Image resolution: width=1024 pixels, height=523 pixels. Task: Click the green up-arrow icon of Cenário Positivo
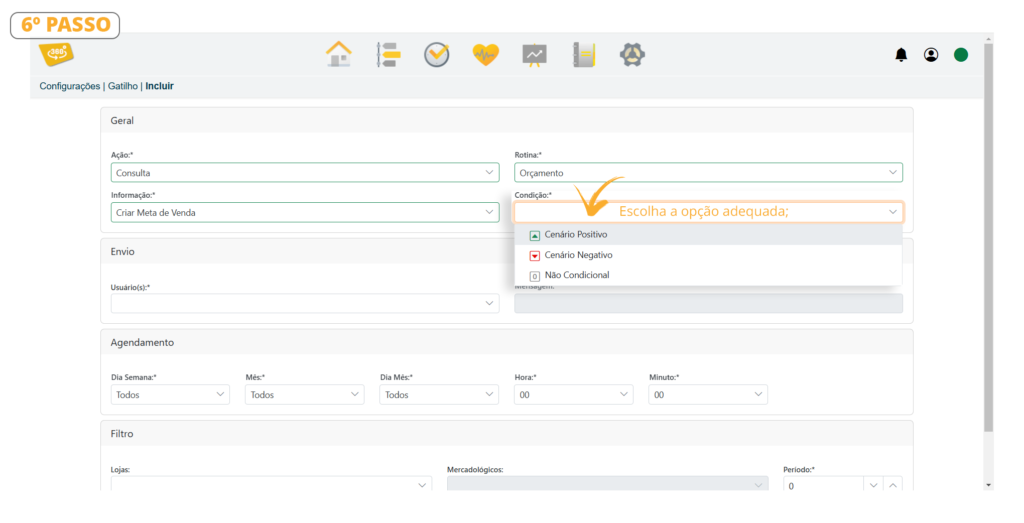(534, 236)
